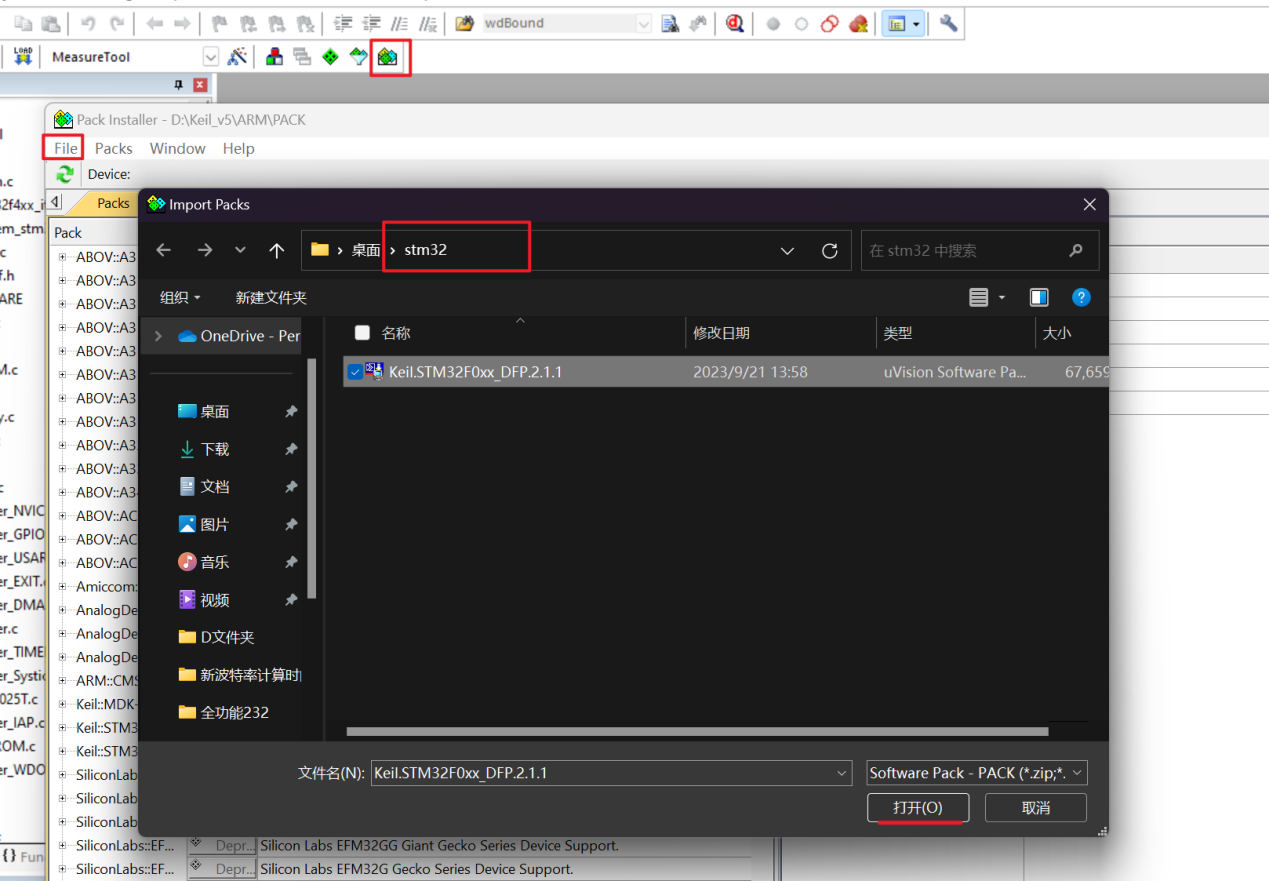
Task: Open the File menu in Pack Installer
Action: (66, 148)
